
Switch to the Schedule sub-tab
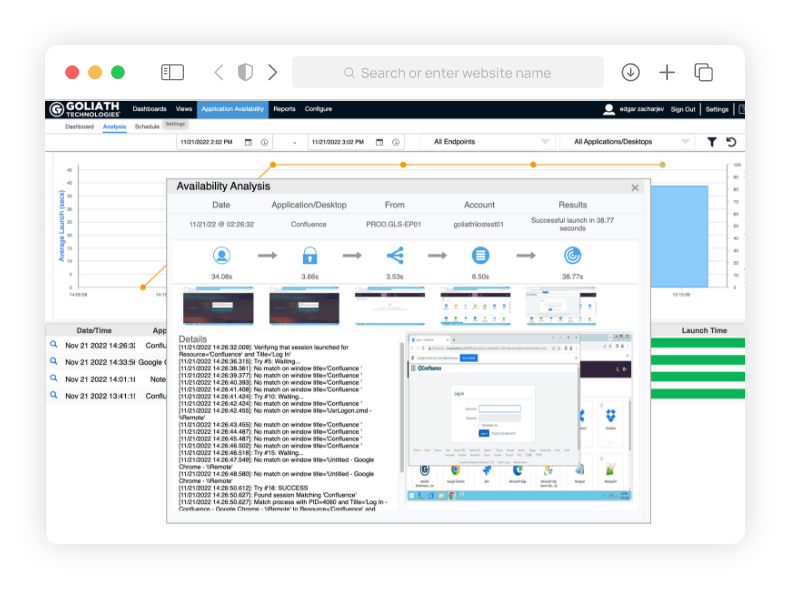tap(147, 126)
